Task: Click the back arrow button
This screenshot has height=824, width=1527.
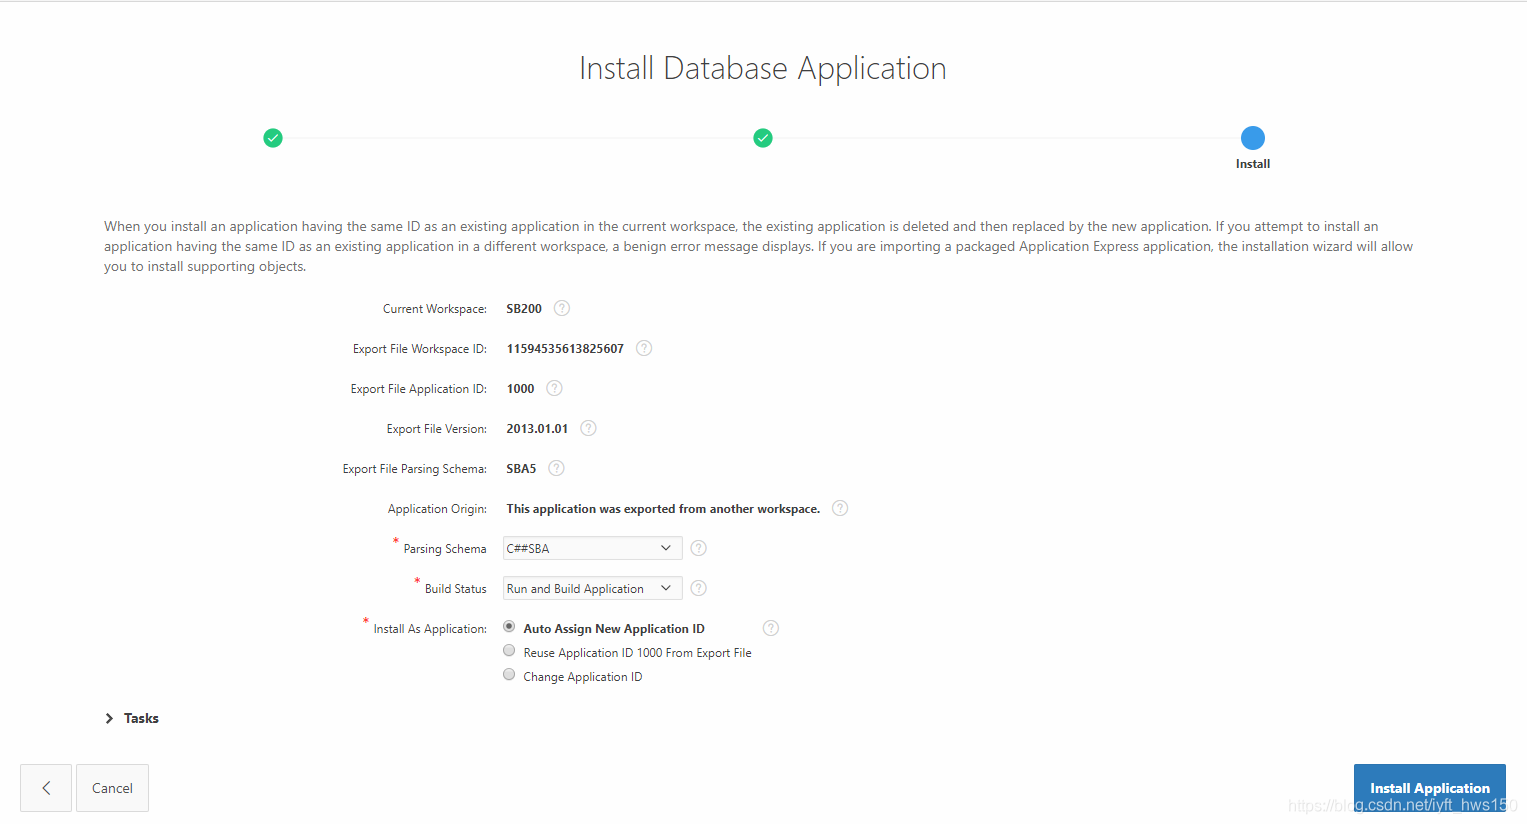Action: 46,788
